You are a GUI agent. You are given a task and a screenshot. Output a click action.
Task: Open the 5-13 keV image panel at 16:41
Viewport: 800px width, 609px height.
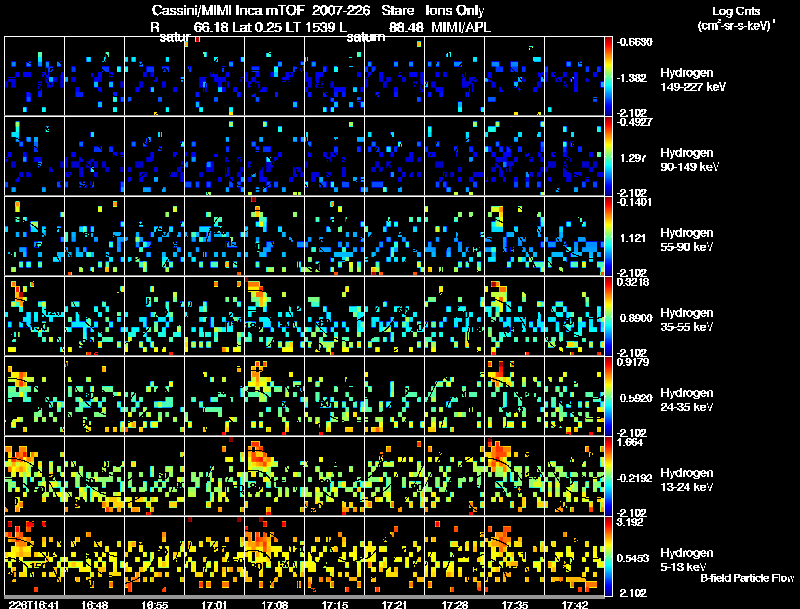(x=35, y=556)
